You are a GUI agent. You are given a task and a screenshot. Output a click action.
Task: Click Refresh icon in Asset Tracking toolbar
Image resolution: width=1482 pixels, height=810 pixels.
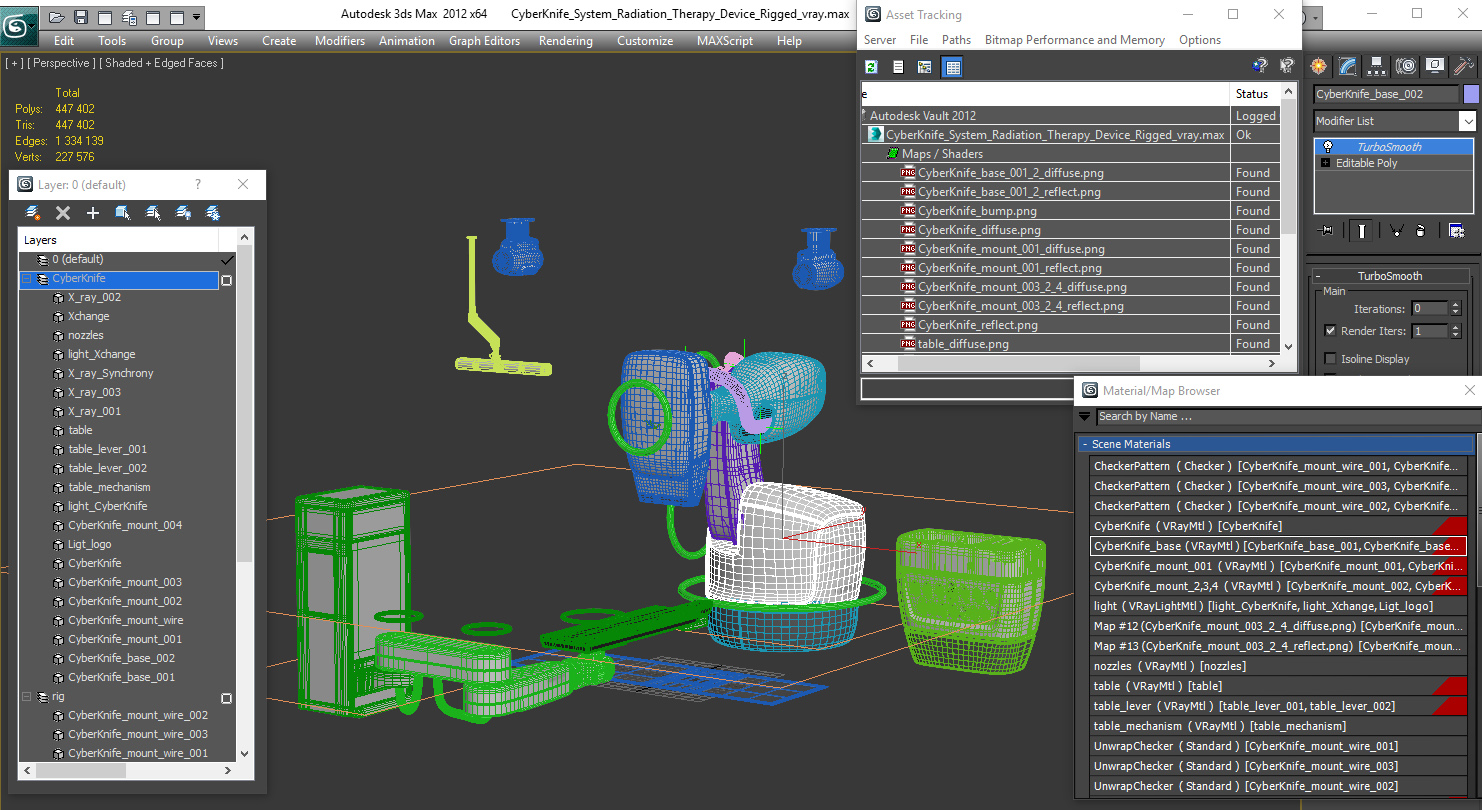[x=872, y=67]
